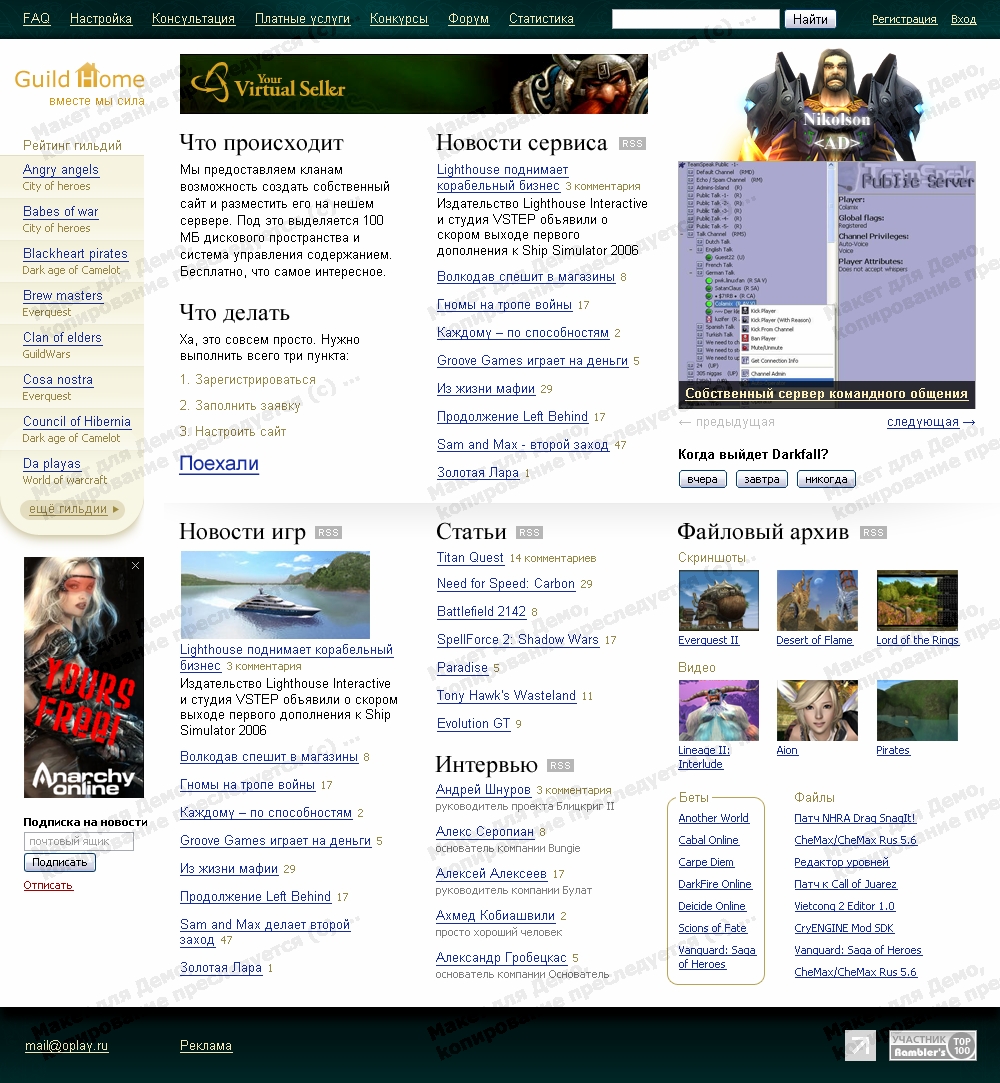Open the Angry angels guild
Screen dimensions: 1000x1083
61,170
